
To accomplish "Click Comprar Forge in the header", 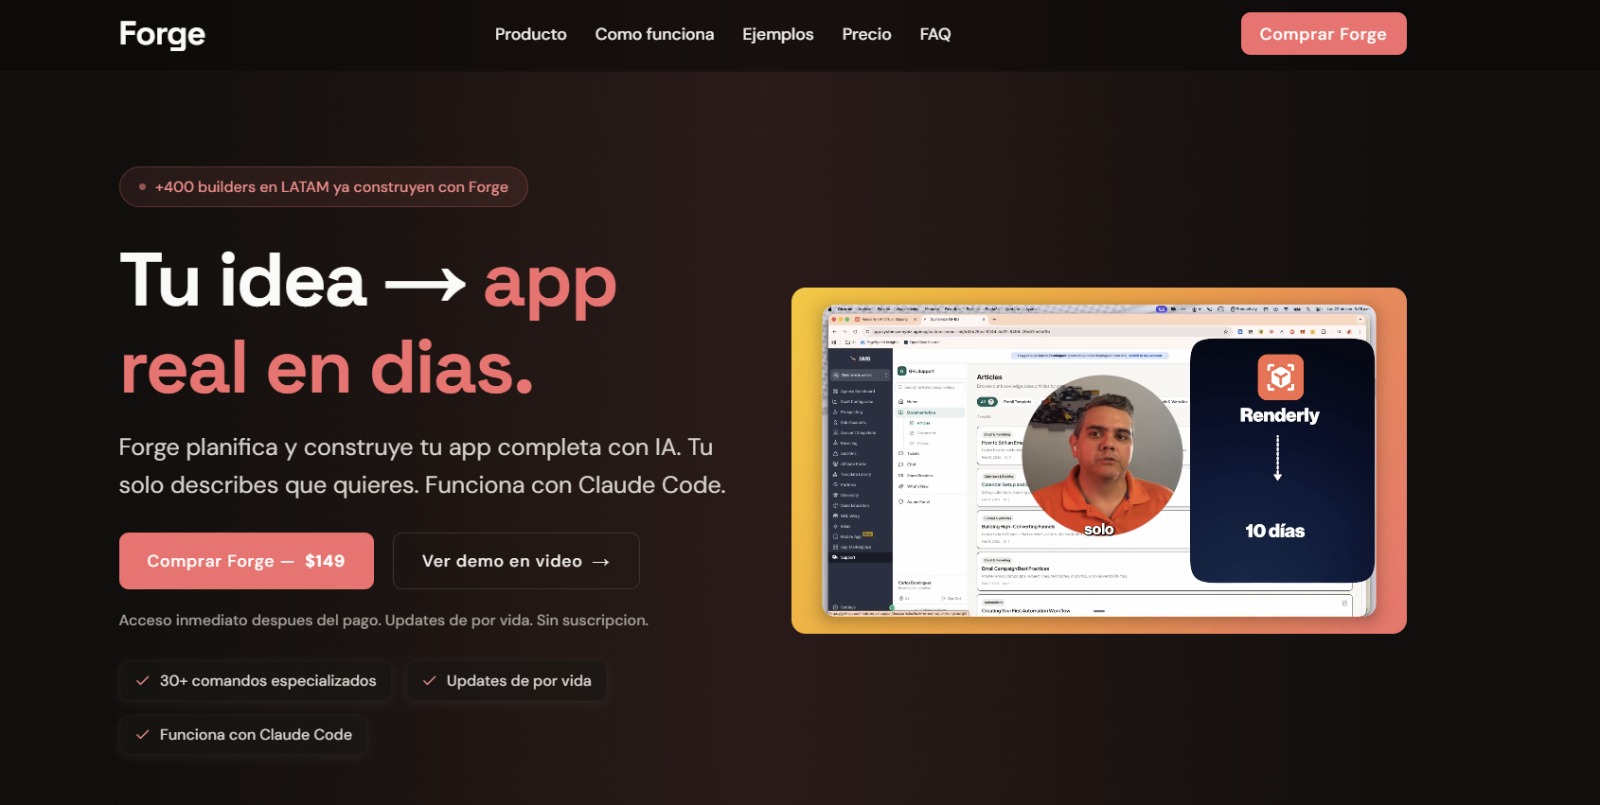I will click(1323, 34).
